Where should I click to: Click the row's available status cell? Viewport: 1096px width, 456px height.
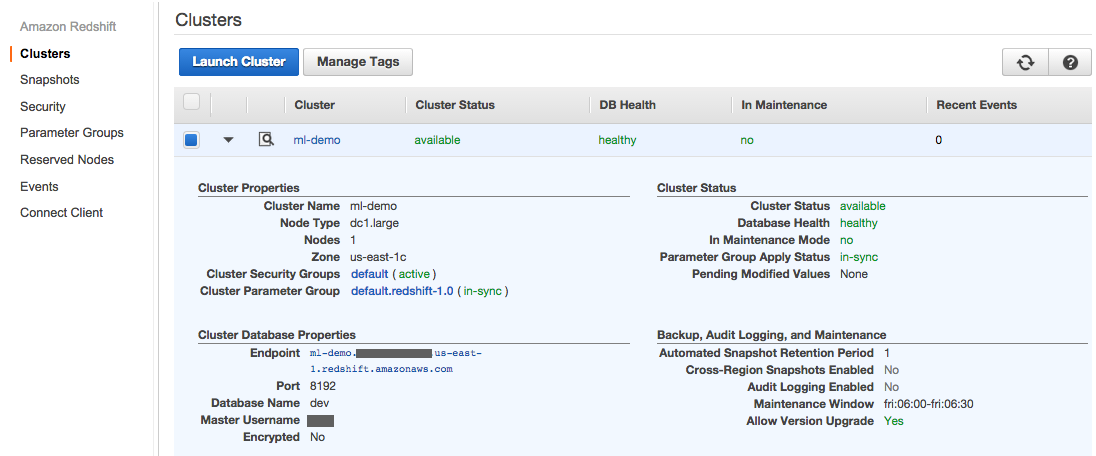[438, 140]
